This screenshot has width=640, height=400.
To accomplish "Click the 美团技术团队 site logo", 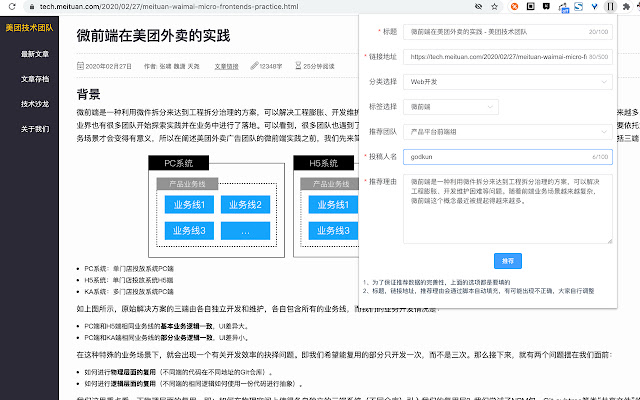I will click(x=29, y=28).
